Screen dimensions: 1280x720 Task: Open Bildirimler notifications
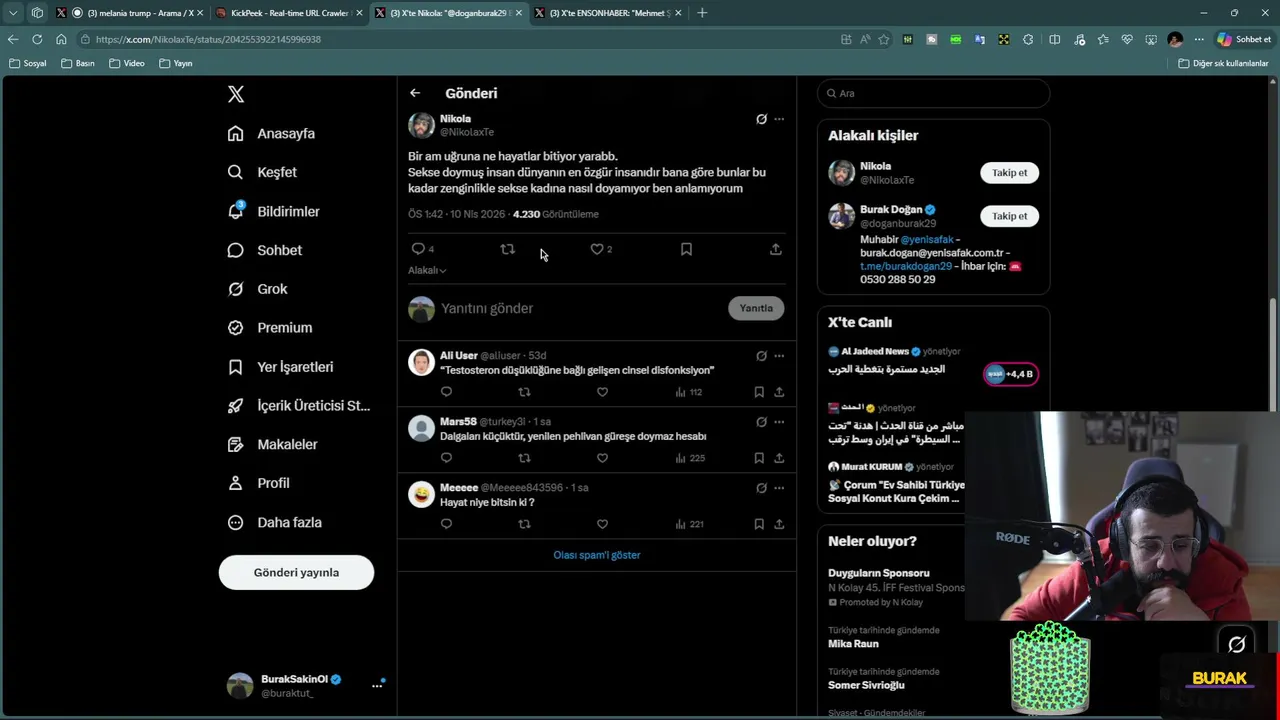pyautogui.click(x=274, y=211)
